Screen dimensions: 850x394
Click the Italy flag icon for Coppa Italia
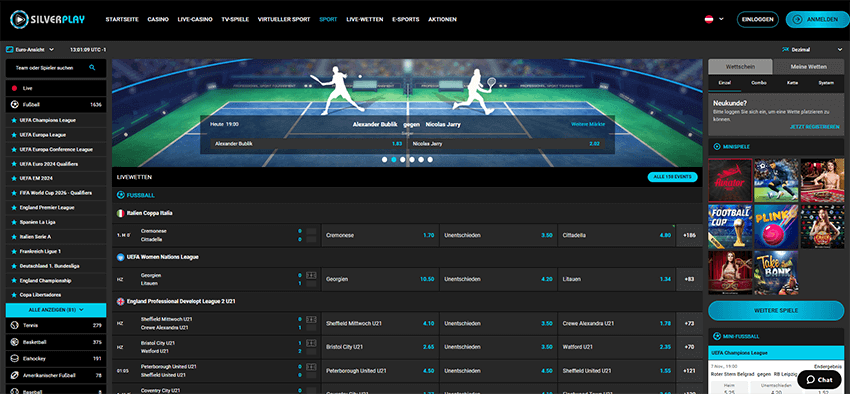click(x=121, y=214)
